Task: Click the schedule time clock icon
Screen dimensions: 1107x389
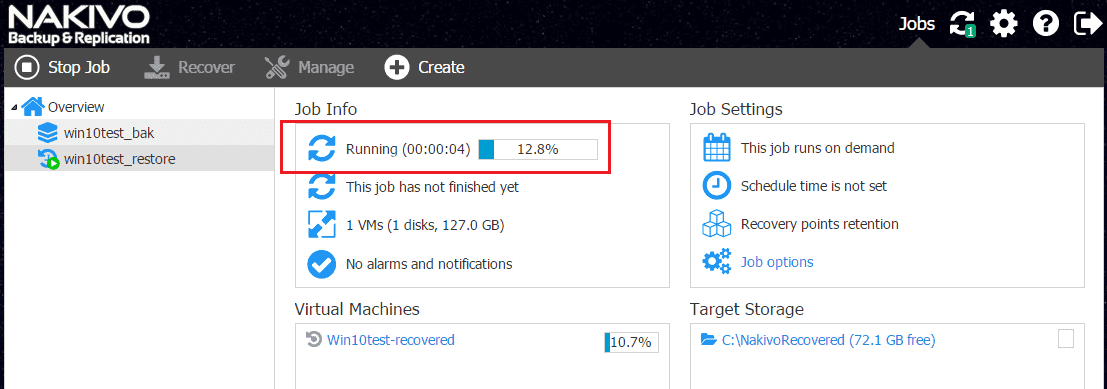Action: click(717, 186)
